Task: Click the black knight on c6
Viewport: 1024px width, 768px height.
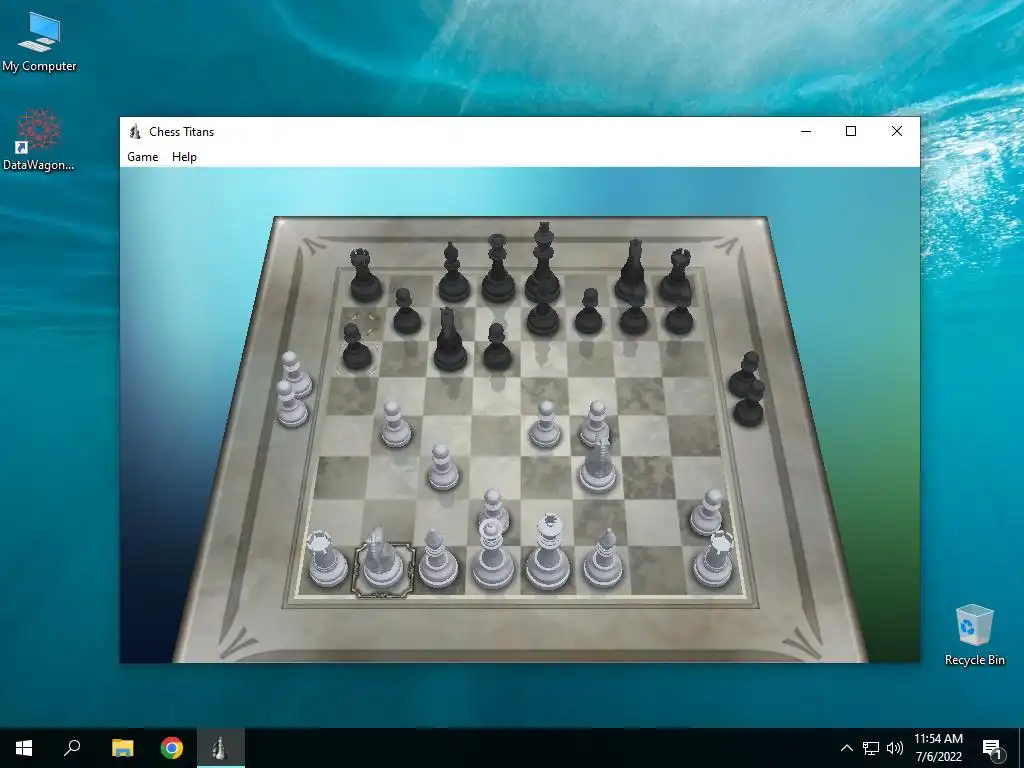Action: pos(450,341)
